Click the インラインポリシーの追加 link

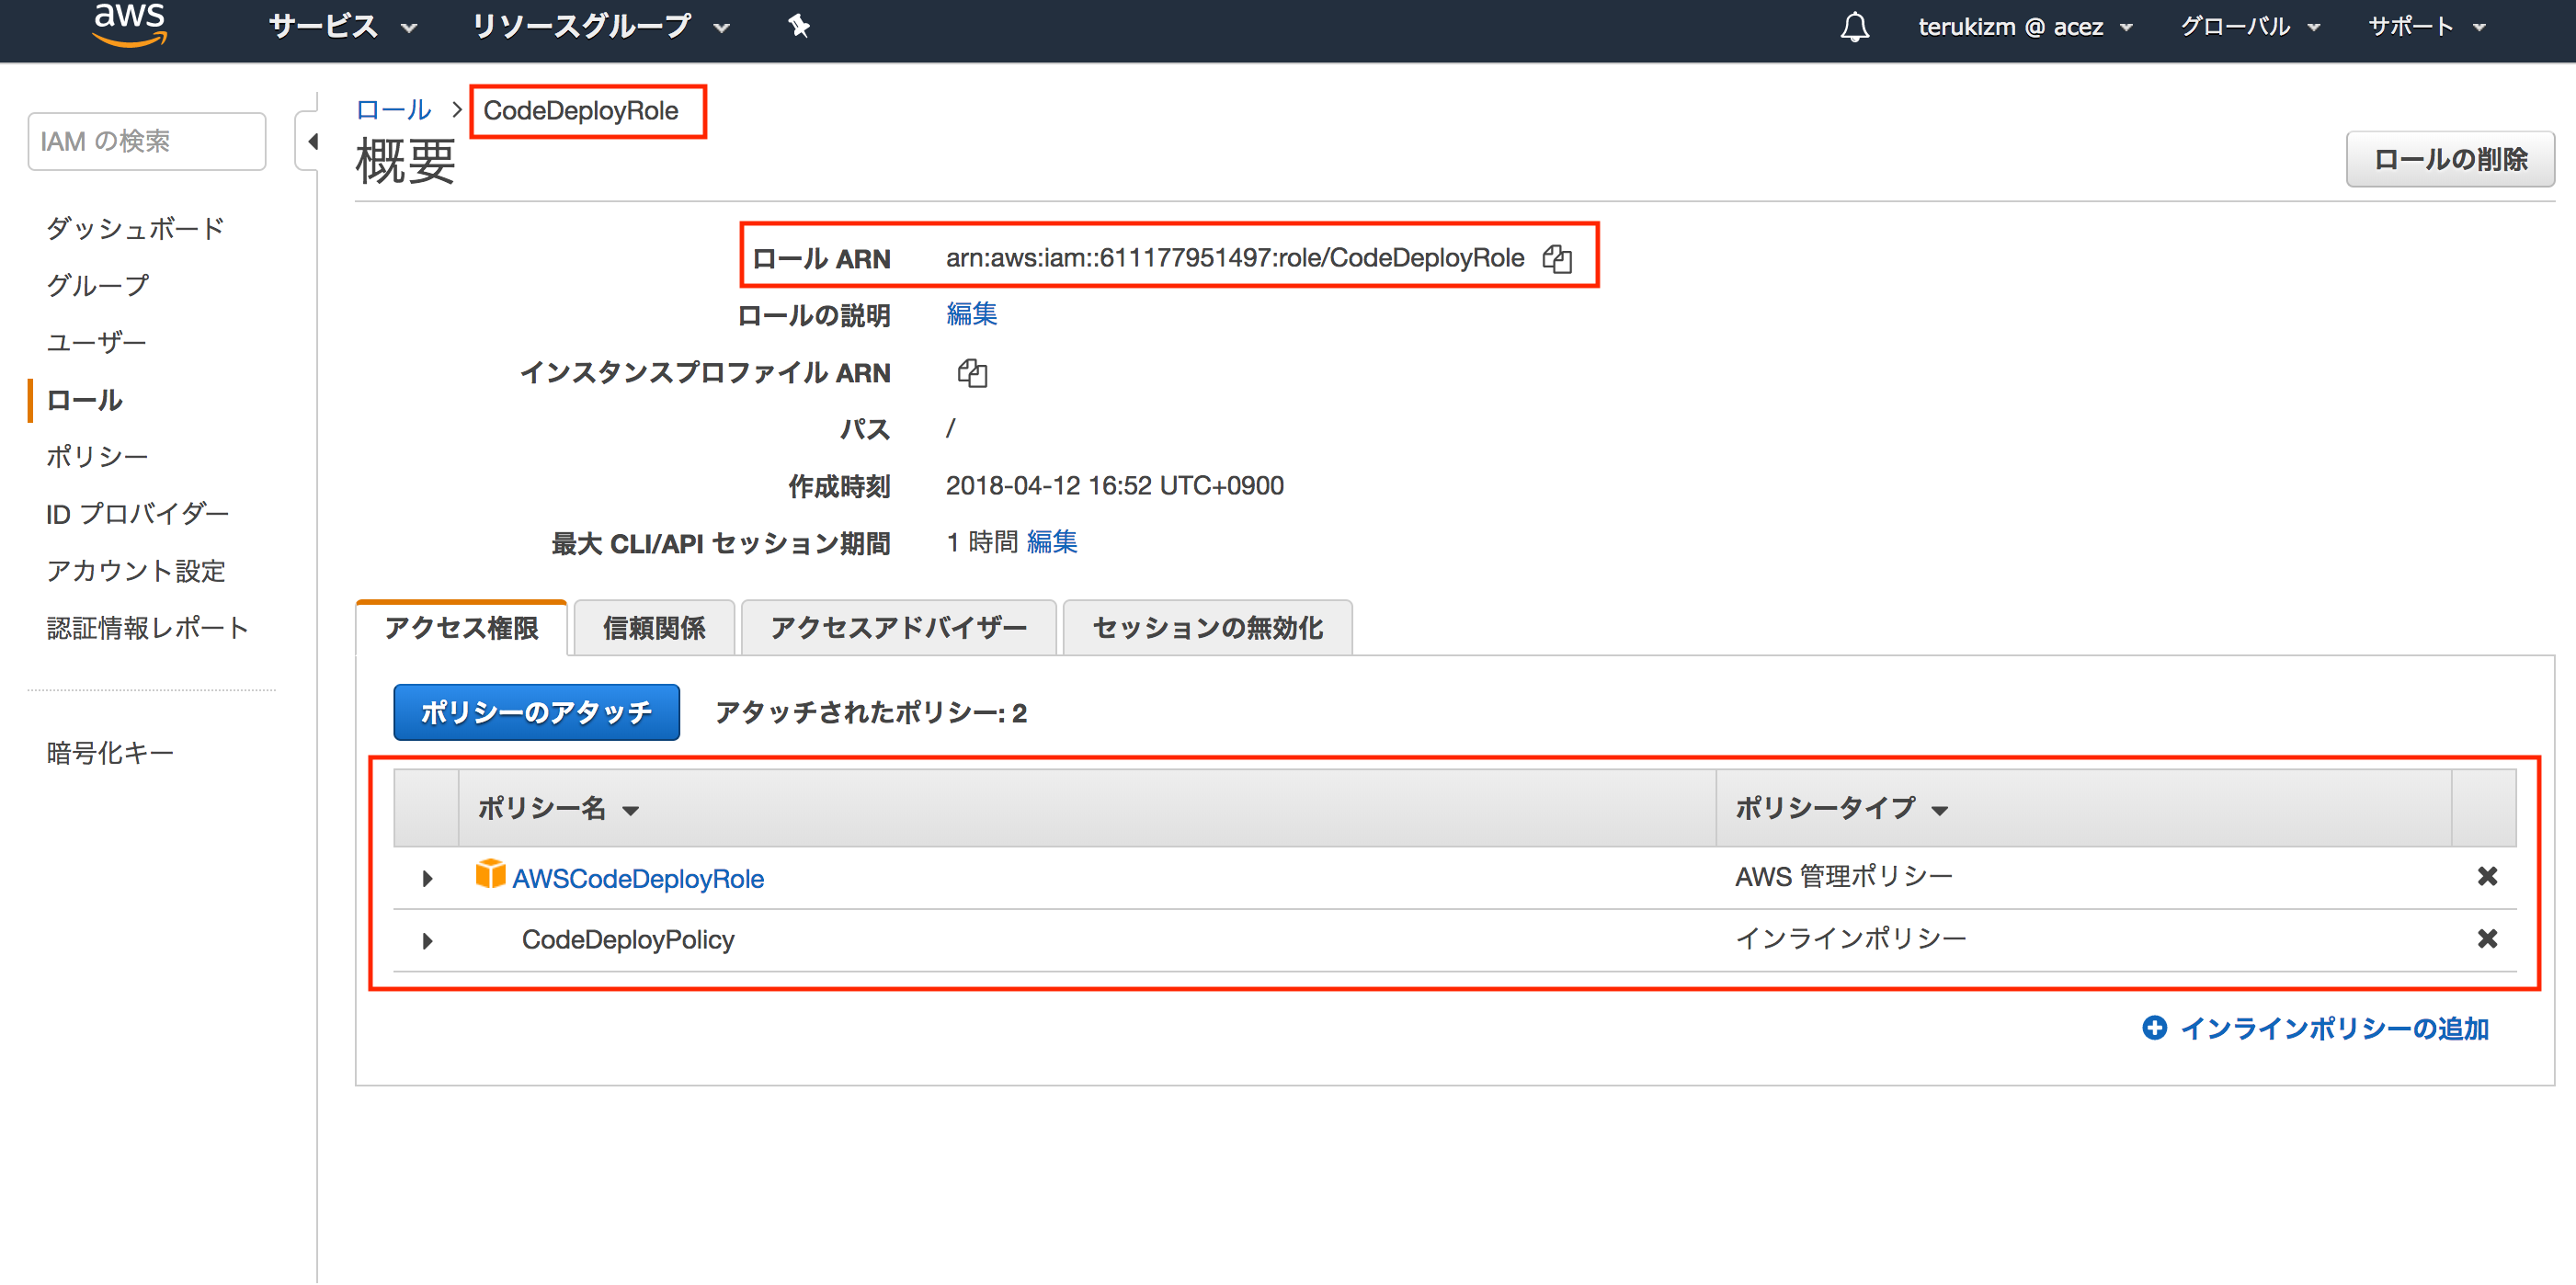click(2334, 1028)
